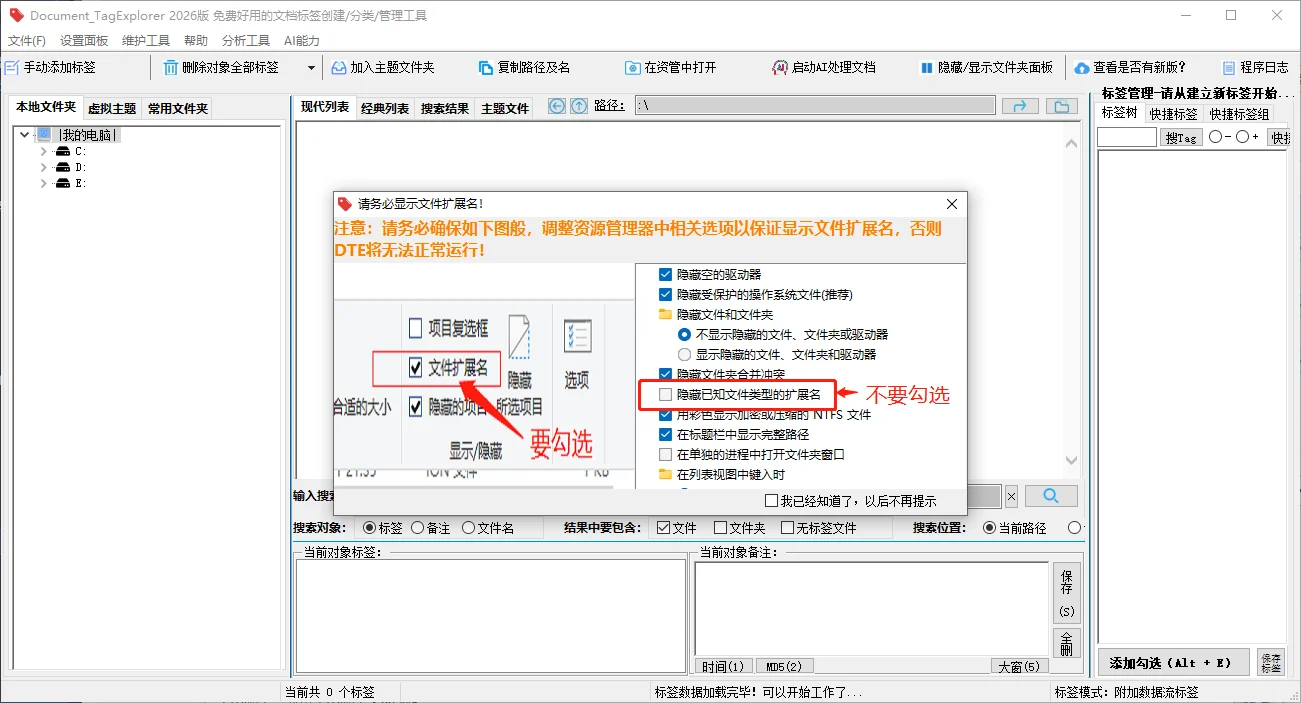Open the 维护工具 menu
1301x703 pixels.
(x=146, y=41)
